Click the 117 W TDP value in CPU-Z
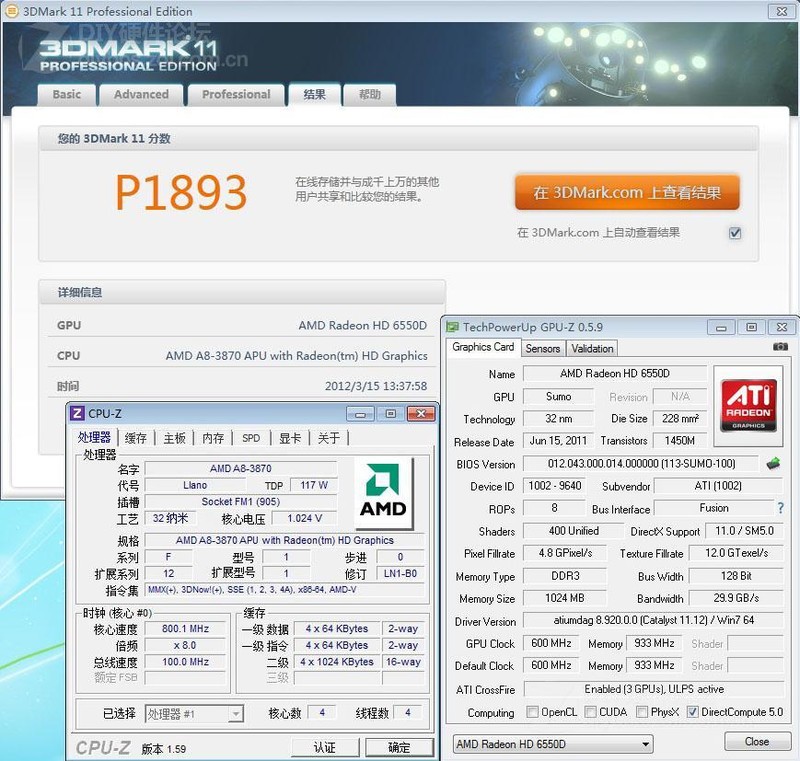 (314, 485)
